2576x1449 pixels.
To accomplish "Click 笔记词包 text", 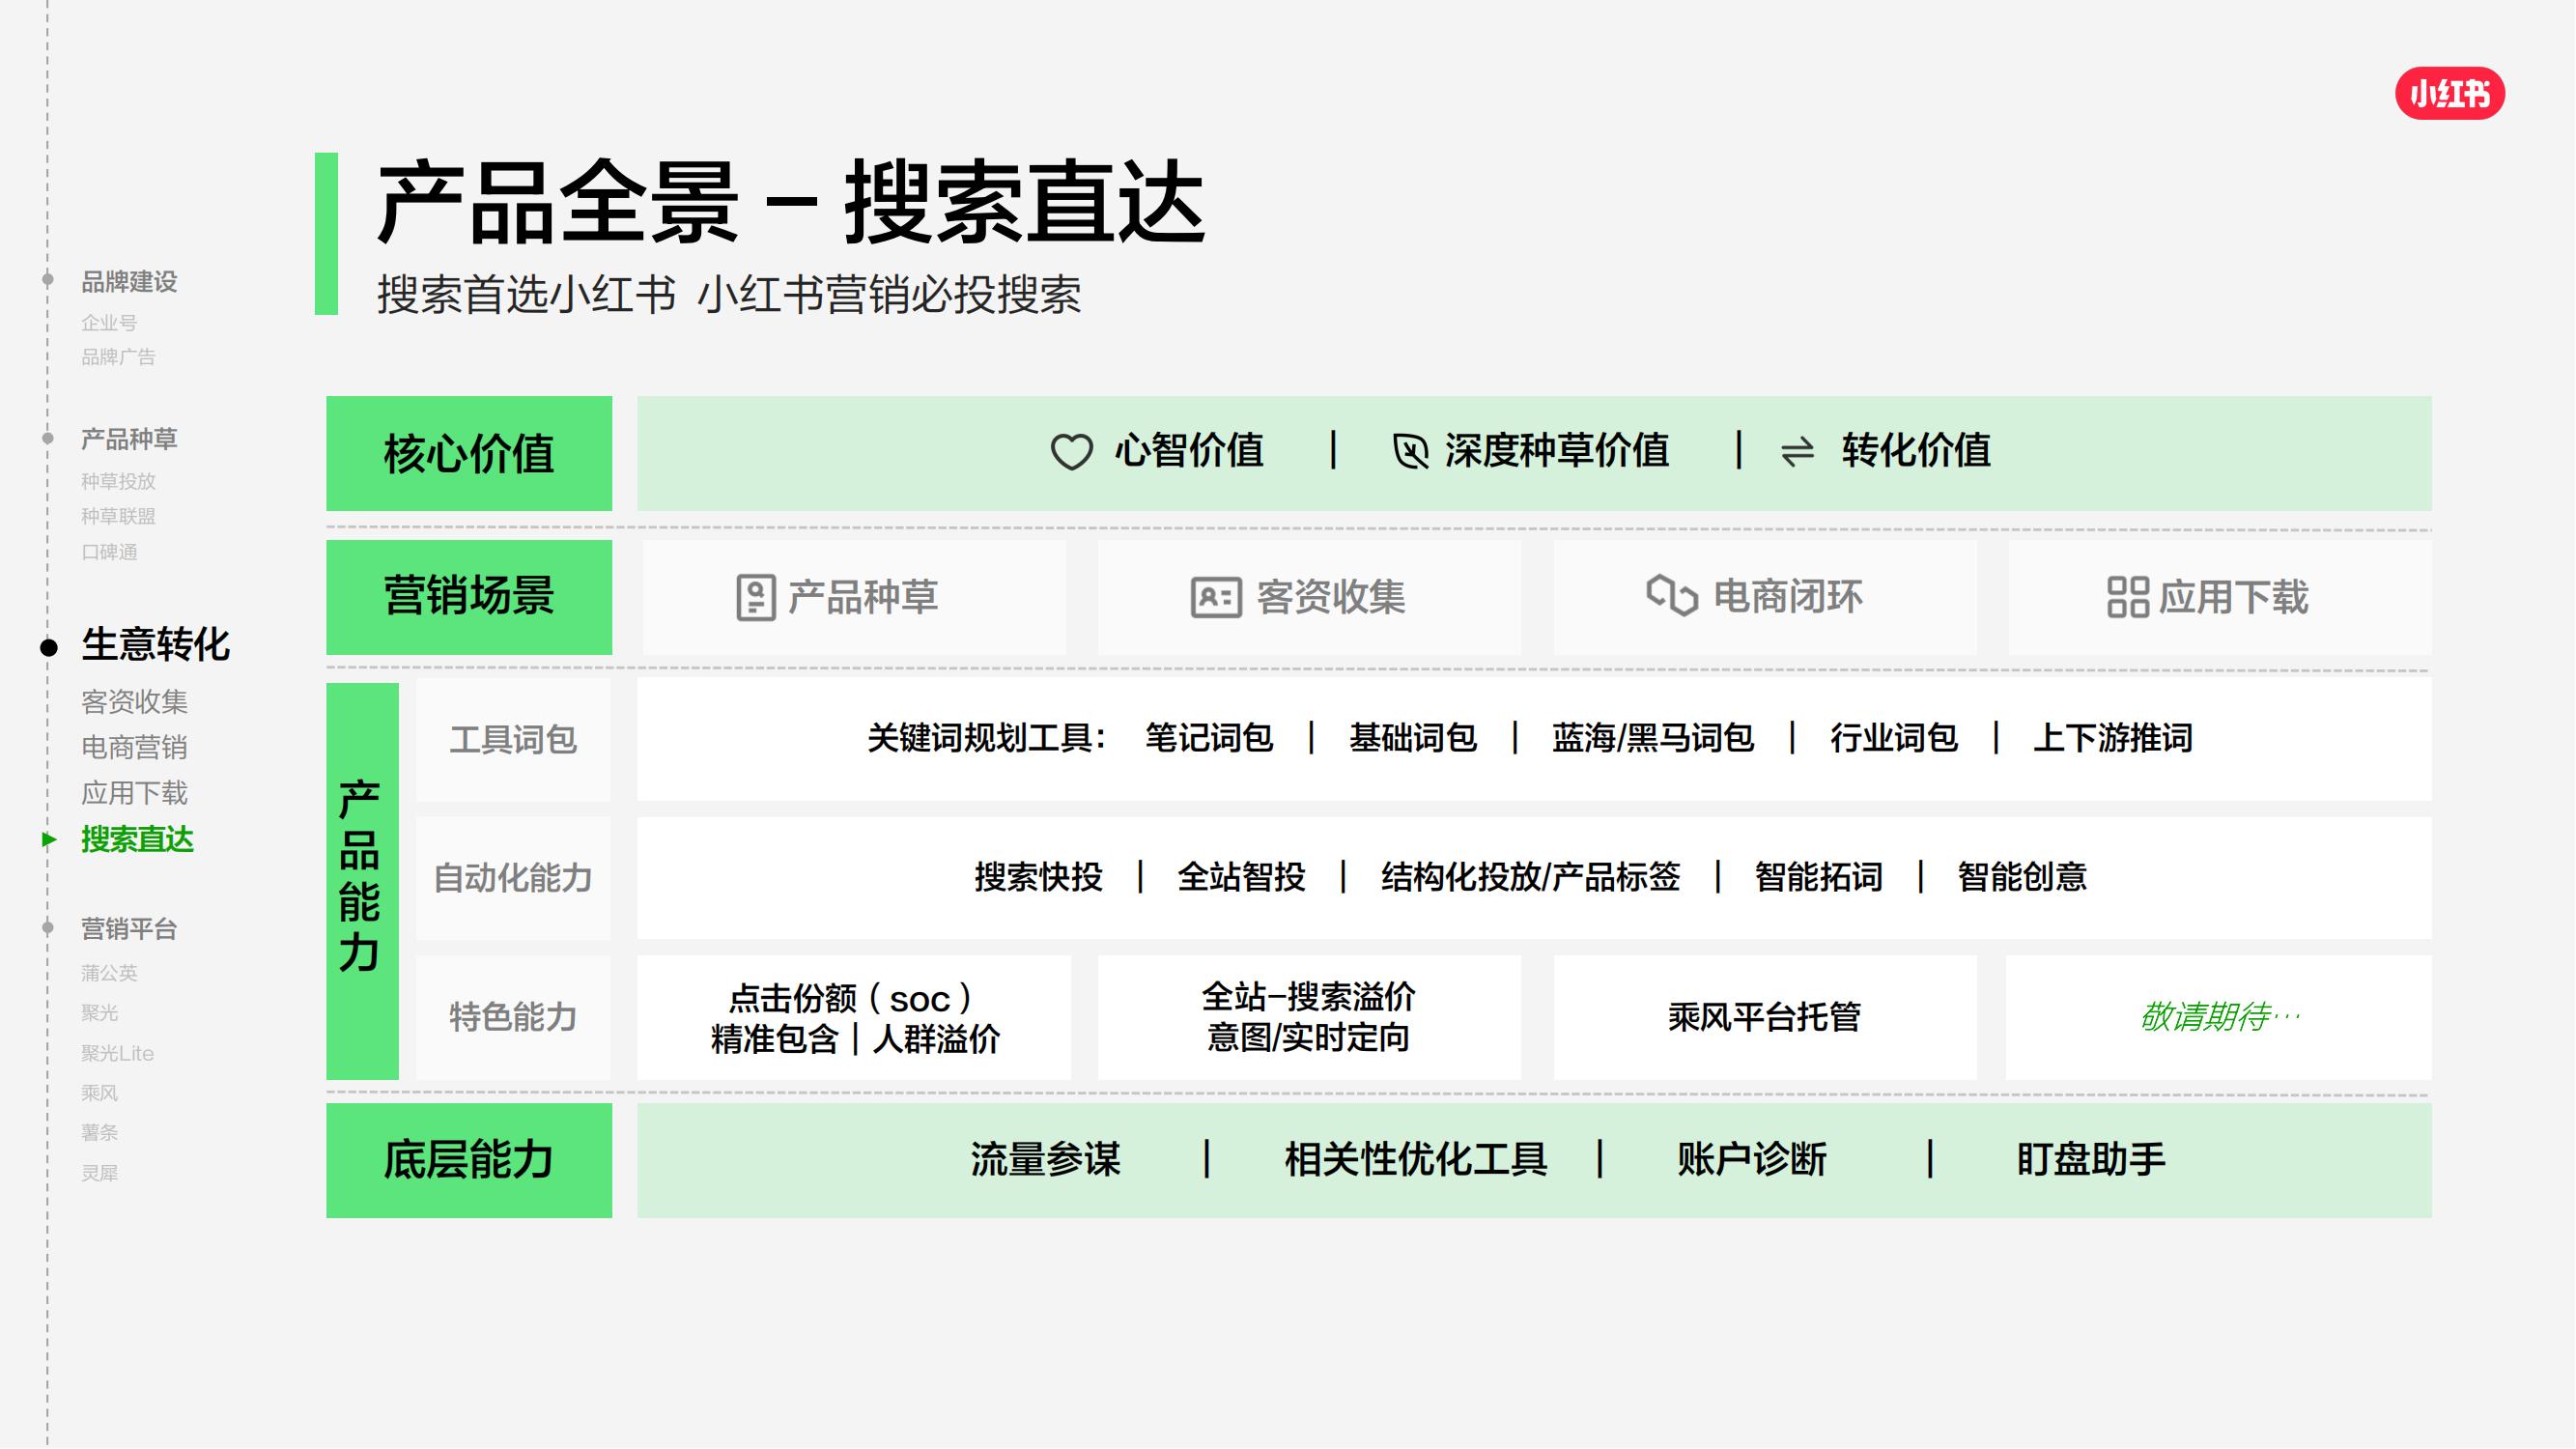I will [x=1209, y=739].
